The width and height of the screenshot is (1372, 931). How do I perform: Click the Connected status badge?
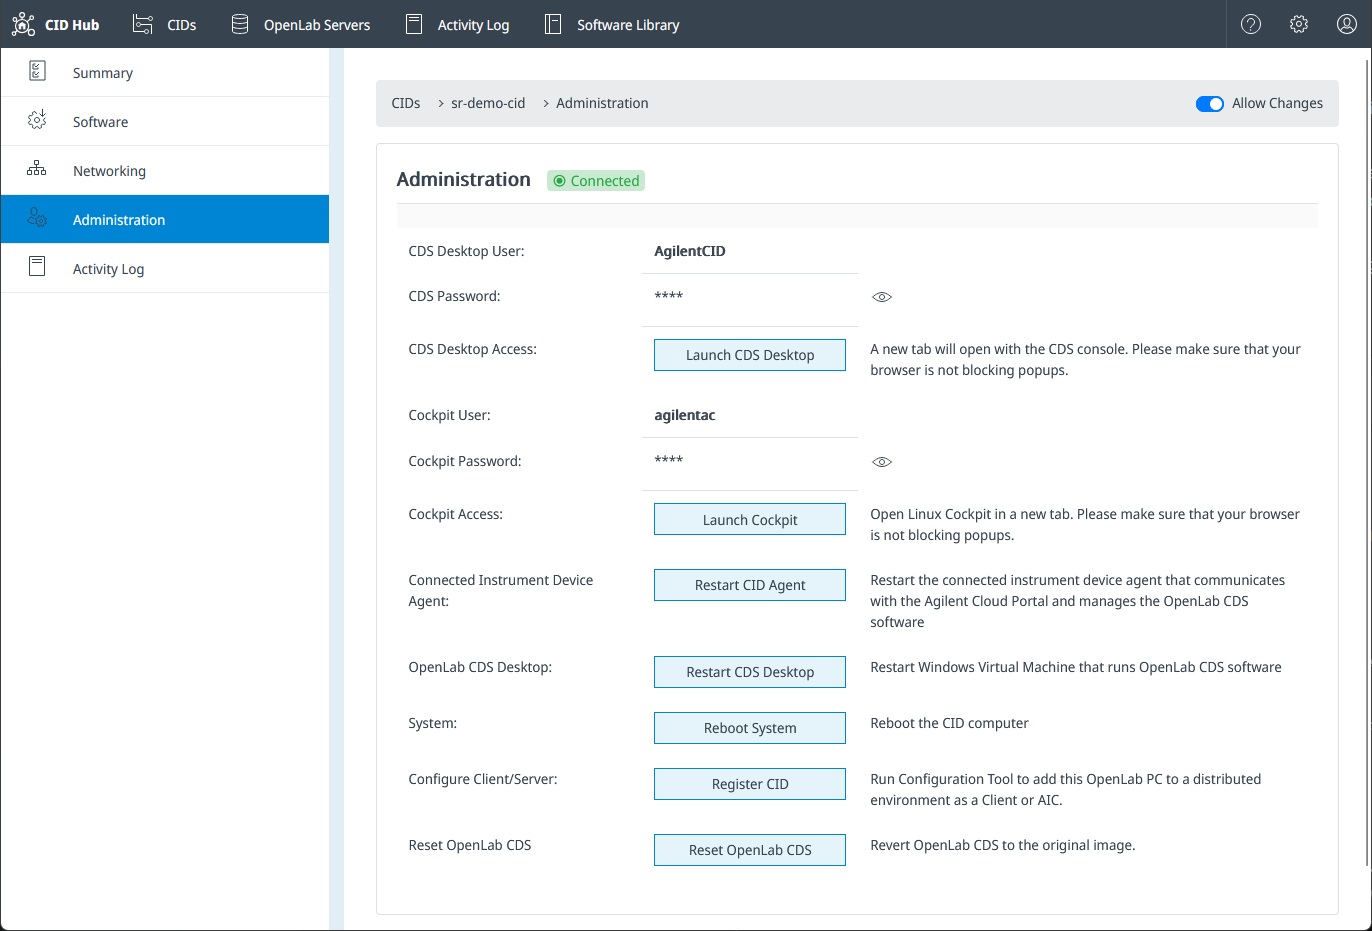point(596,181)
